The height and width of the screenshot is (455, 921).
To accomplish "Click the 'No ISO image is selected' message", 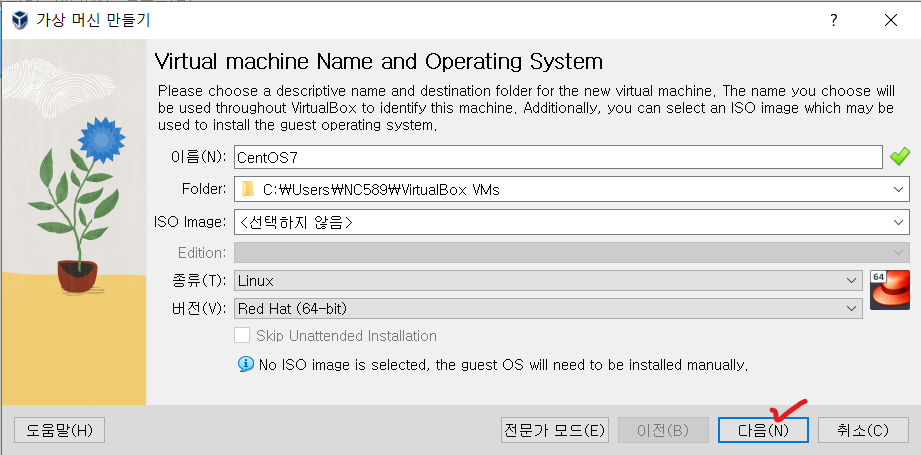I will pos(503,365).
